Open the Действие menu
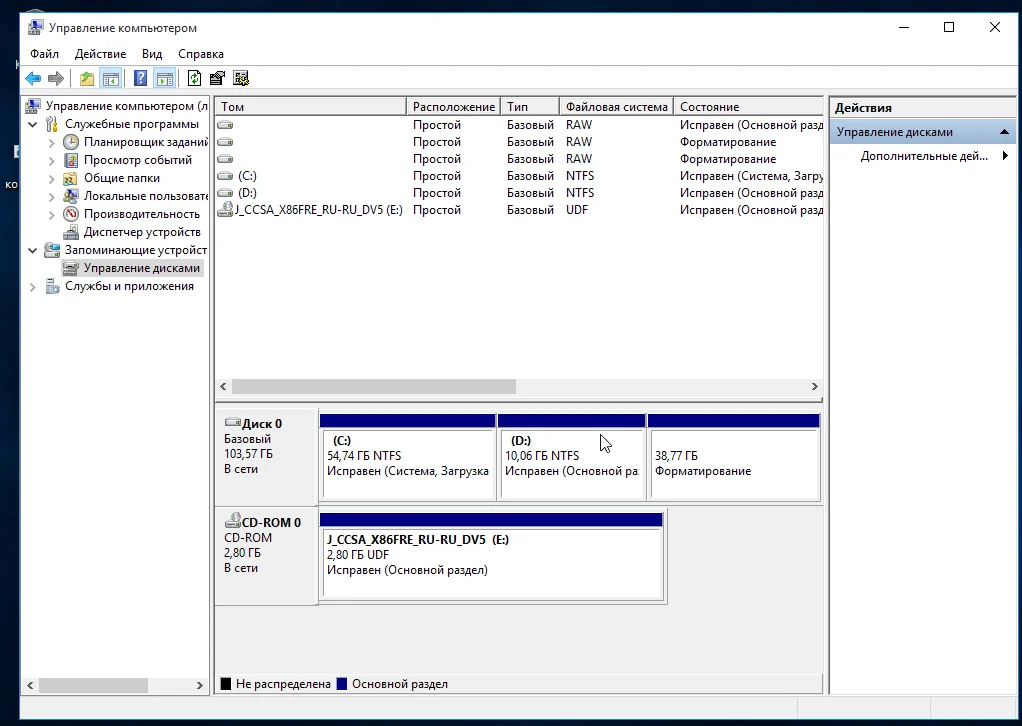The width and height of the screenshot is (1022, 726). coord(99,54)
